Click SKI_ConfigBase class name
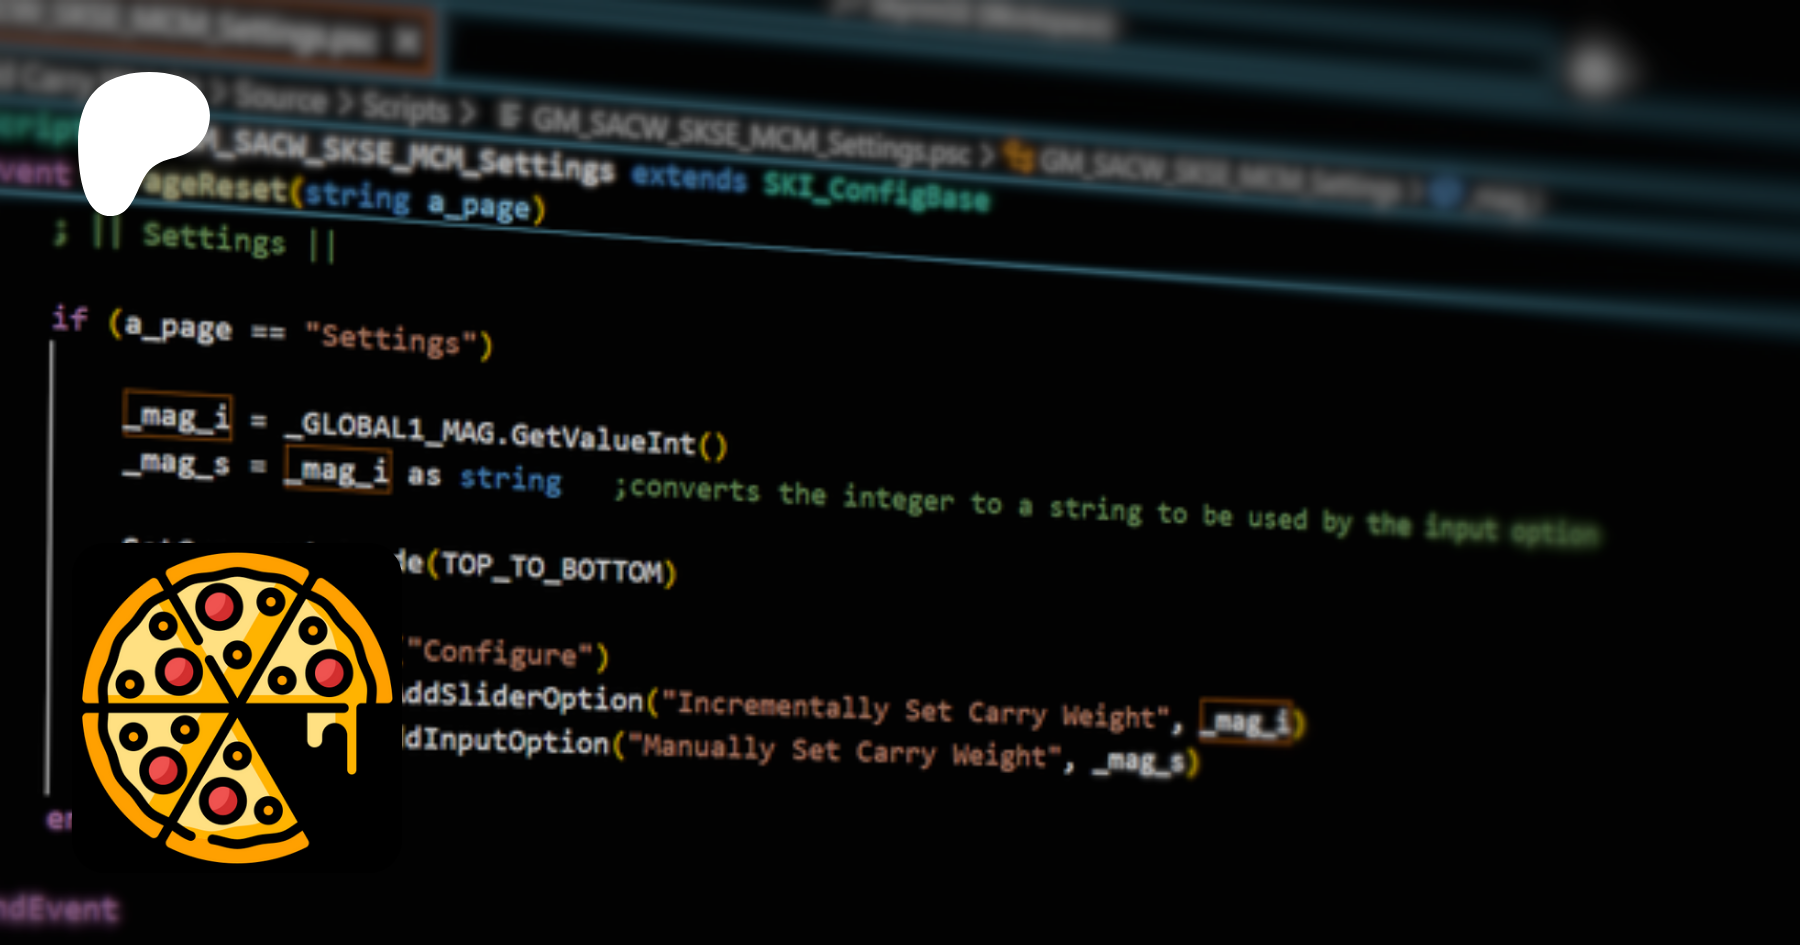1800x945 pixels. coord(876,190)
